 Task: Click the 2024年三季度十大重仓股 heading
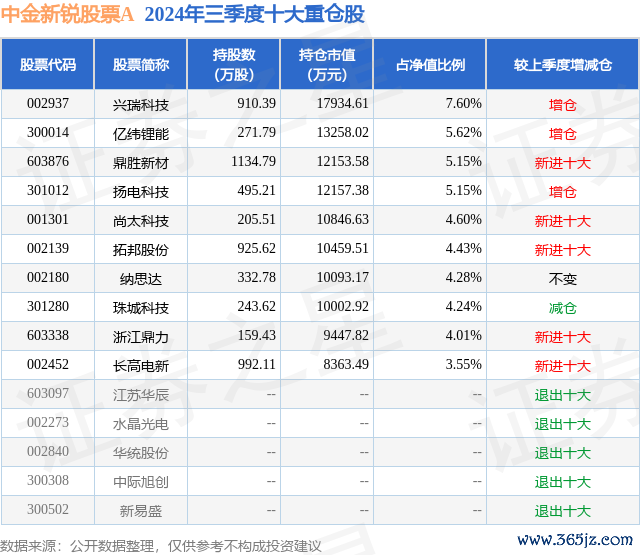pyautogui.click(x=254, y=14)
